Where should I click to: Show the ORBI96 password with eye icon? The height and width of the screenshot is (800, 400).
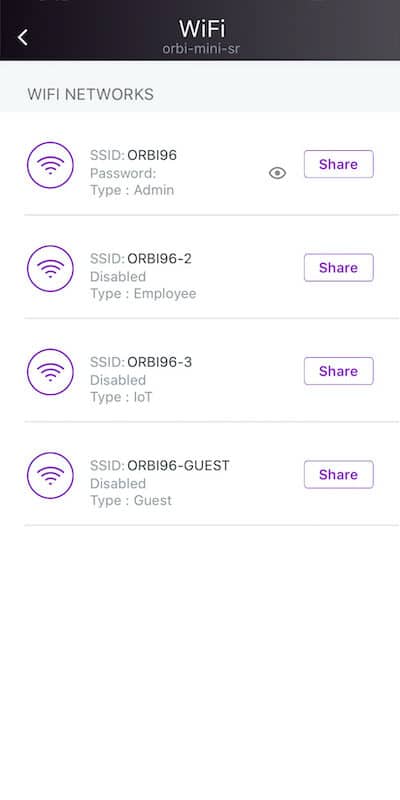point(277,173)
